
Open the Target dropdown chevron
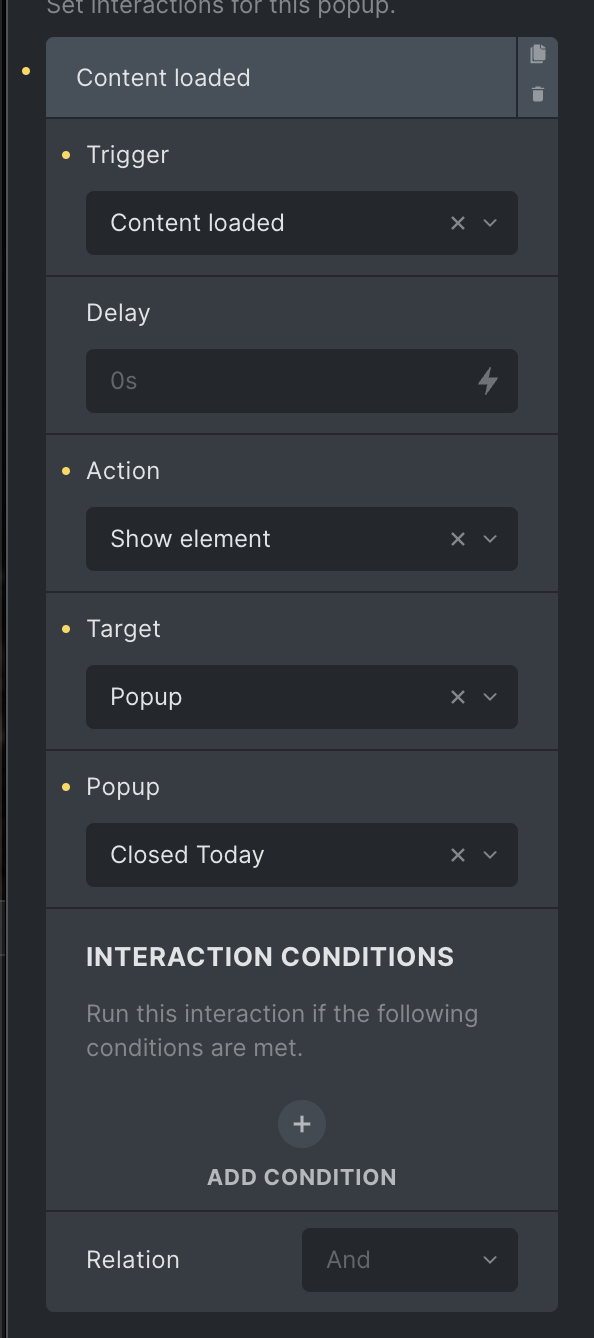(490, 697)
